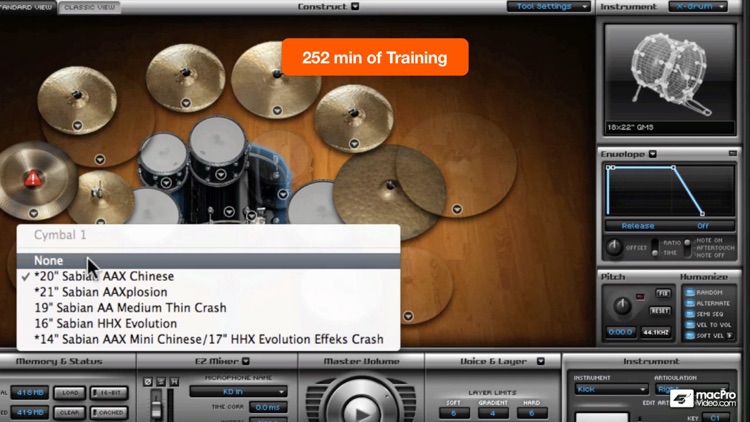The height and width of the screenshot is (422, 750).
Task: Open the X-drum instrument dropdown
Action: pyautogui.click(x=698, y=7)
